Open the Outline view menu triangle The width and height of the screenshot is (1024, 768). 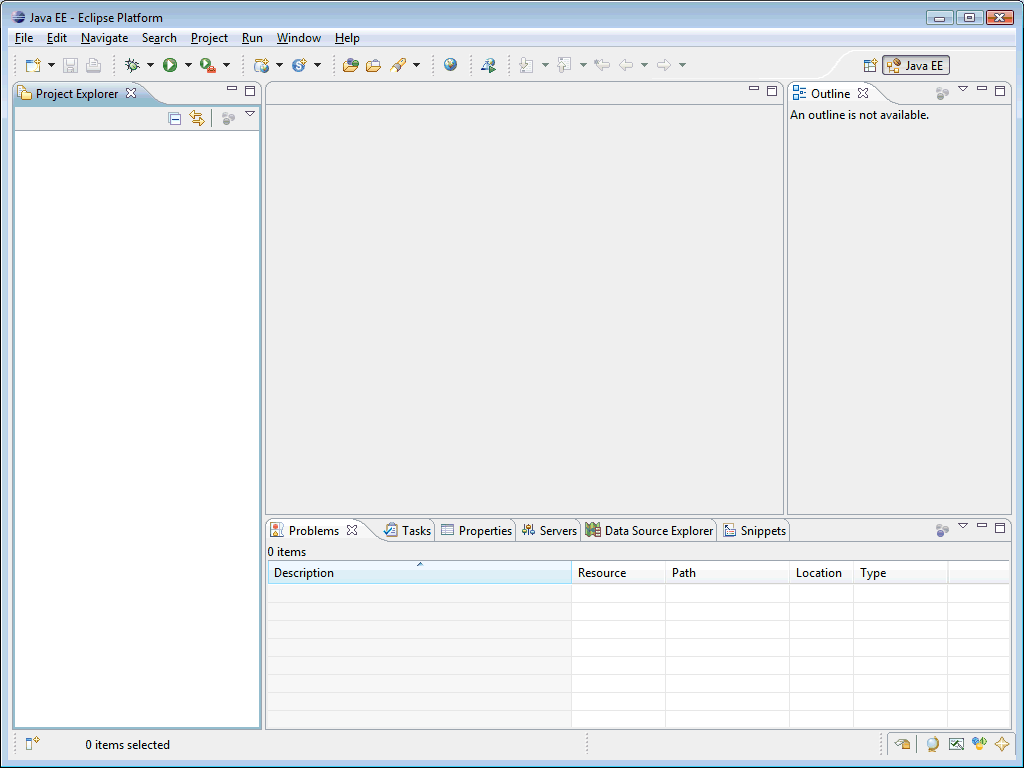click(963, 89)
